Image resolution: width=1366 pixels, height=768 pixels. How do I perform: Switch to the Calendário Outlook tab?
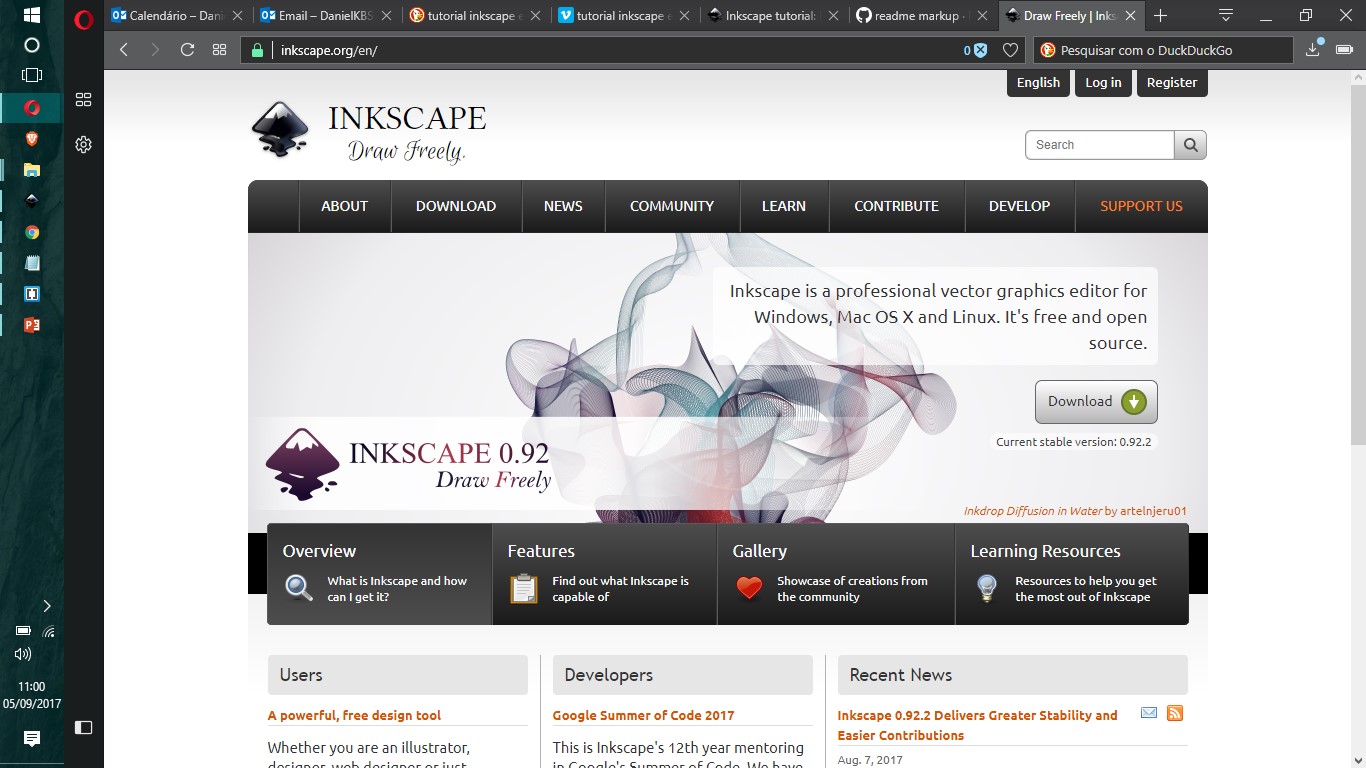pos(177,16)
